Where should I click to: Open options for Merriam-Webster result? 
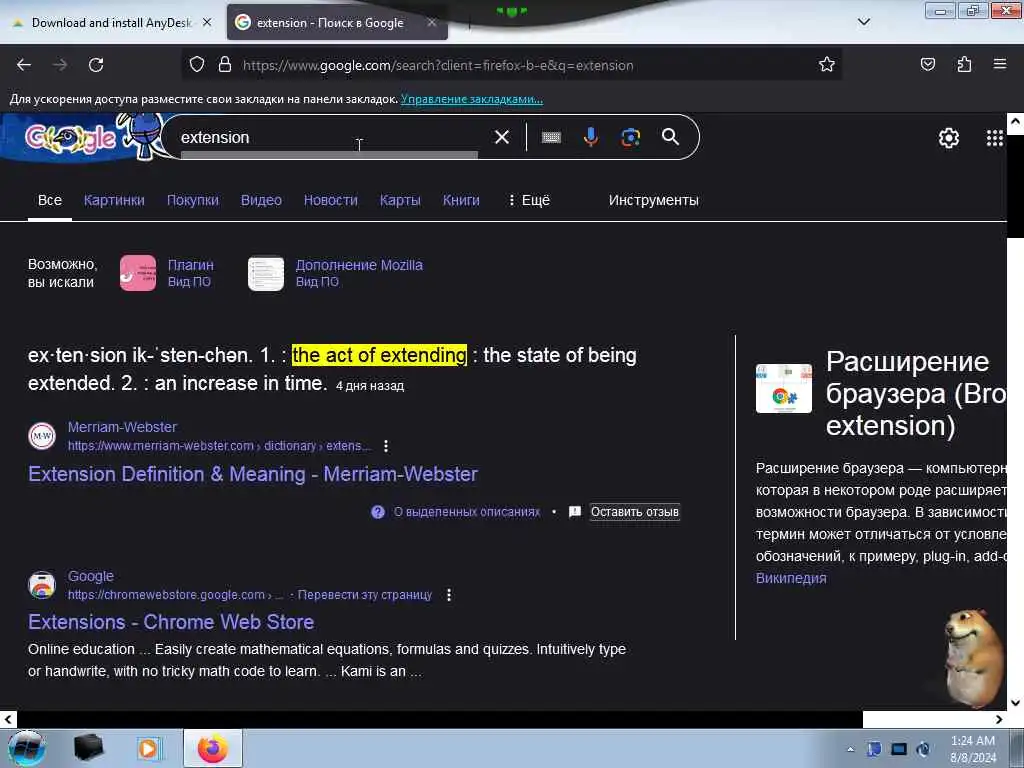pyautogui.click(x=386, y=446)
